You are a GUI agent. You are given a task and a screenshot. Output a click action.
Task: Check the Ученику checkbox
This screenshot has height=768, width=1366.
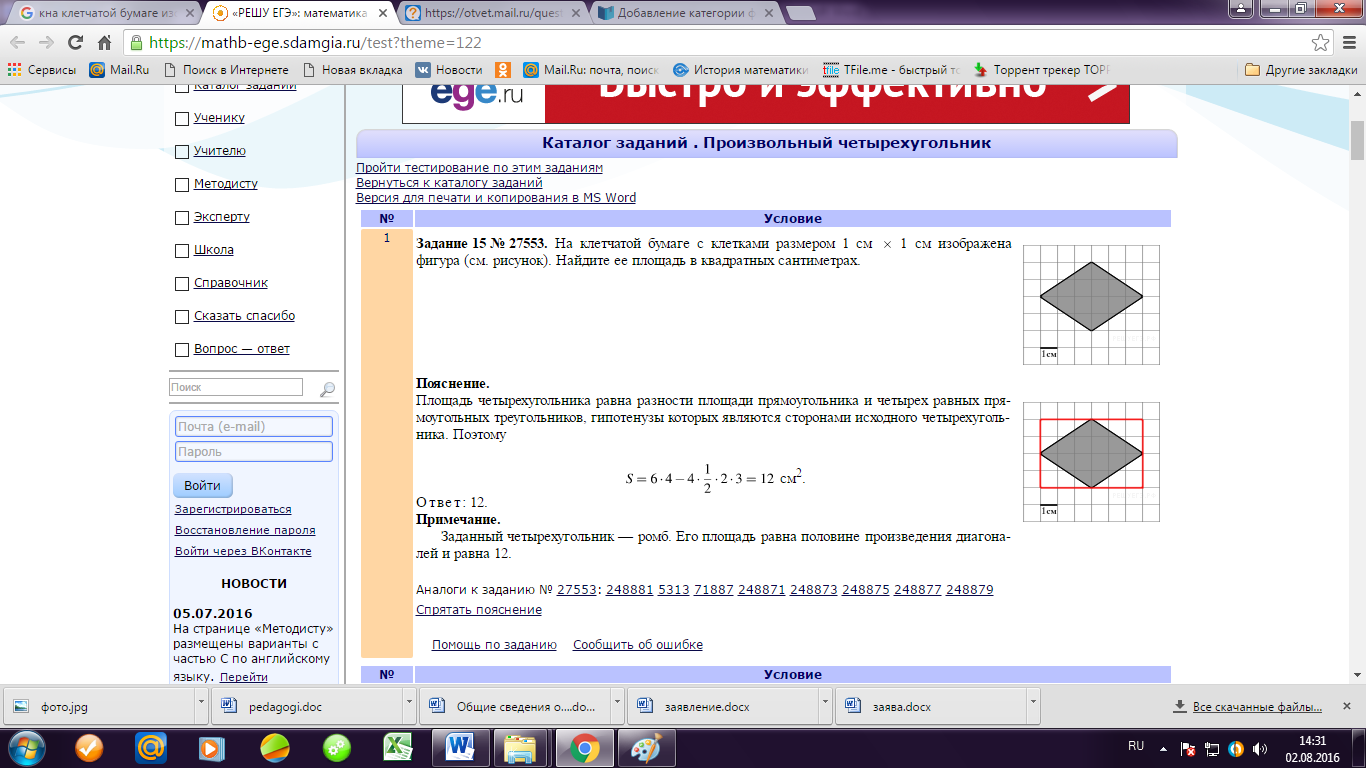[x=181, y=119]
